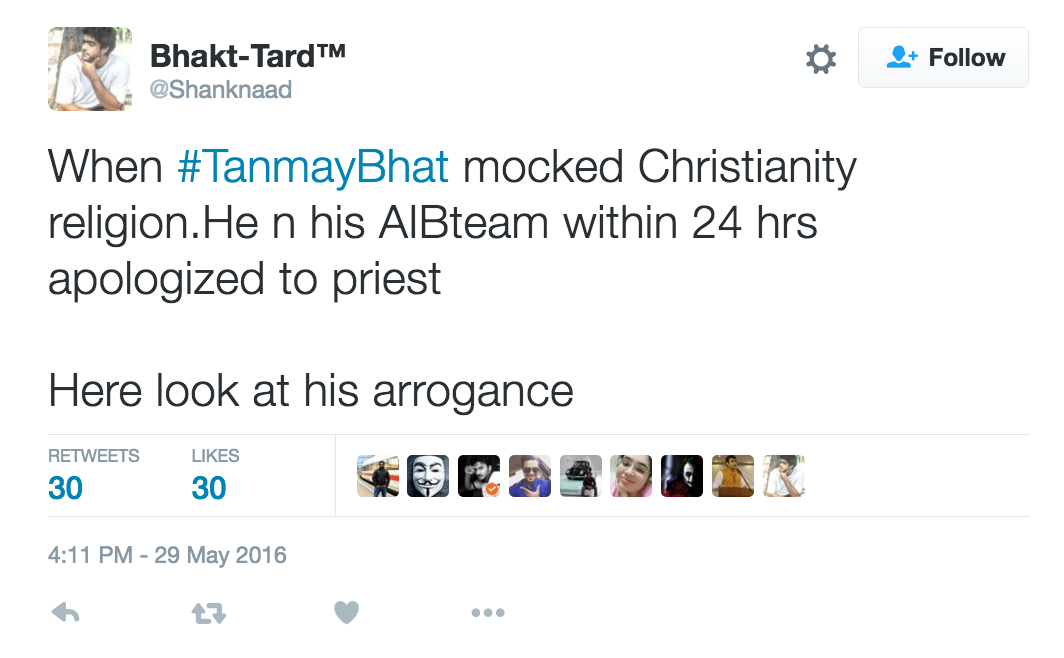1064x658 pixels.
Task: Click the Guy Fawkes mask avatar
Action: tap(428, 477)
